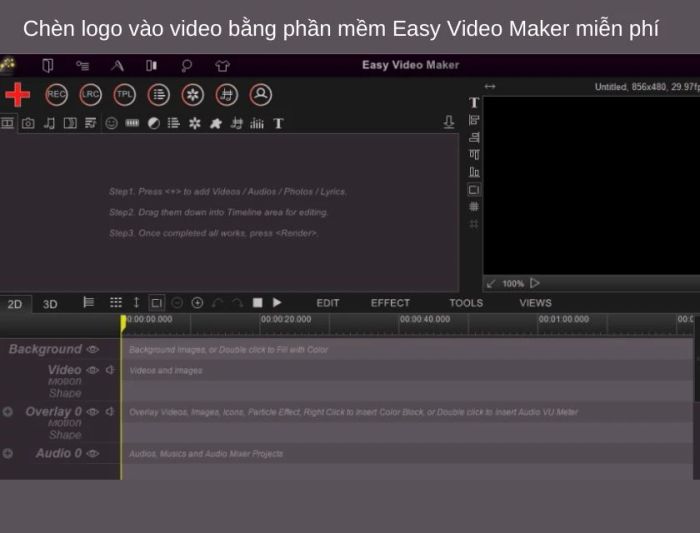Click the zoom in plus circle on timeline
Screen dimensions: 700x533
(x=197, y=303)
